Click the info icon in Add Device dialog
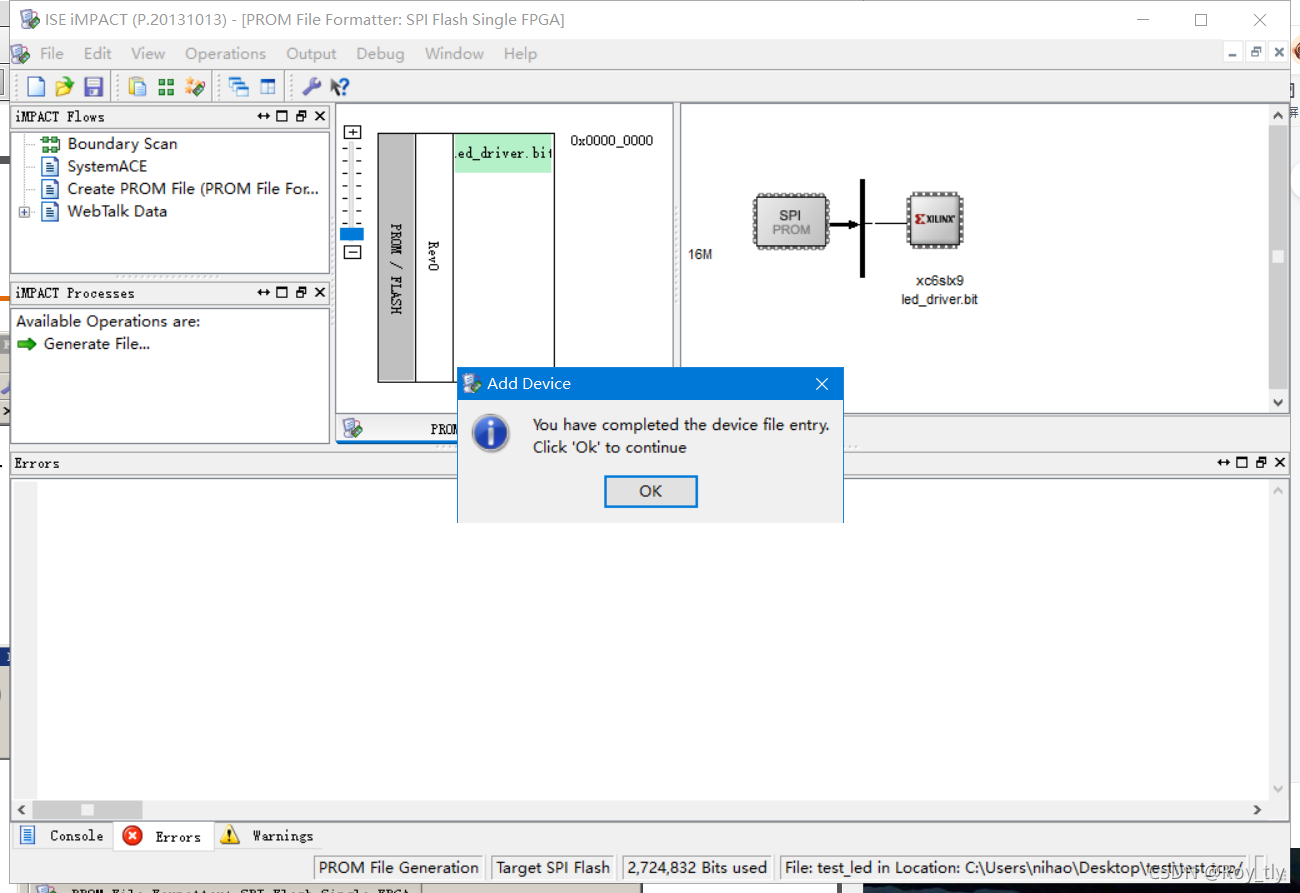Screen dimensions: 1300x893 point(491,435)
